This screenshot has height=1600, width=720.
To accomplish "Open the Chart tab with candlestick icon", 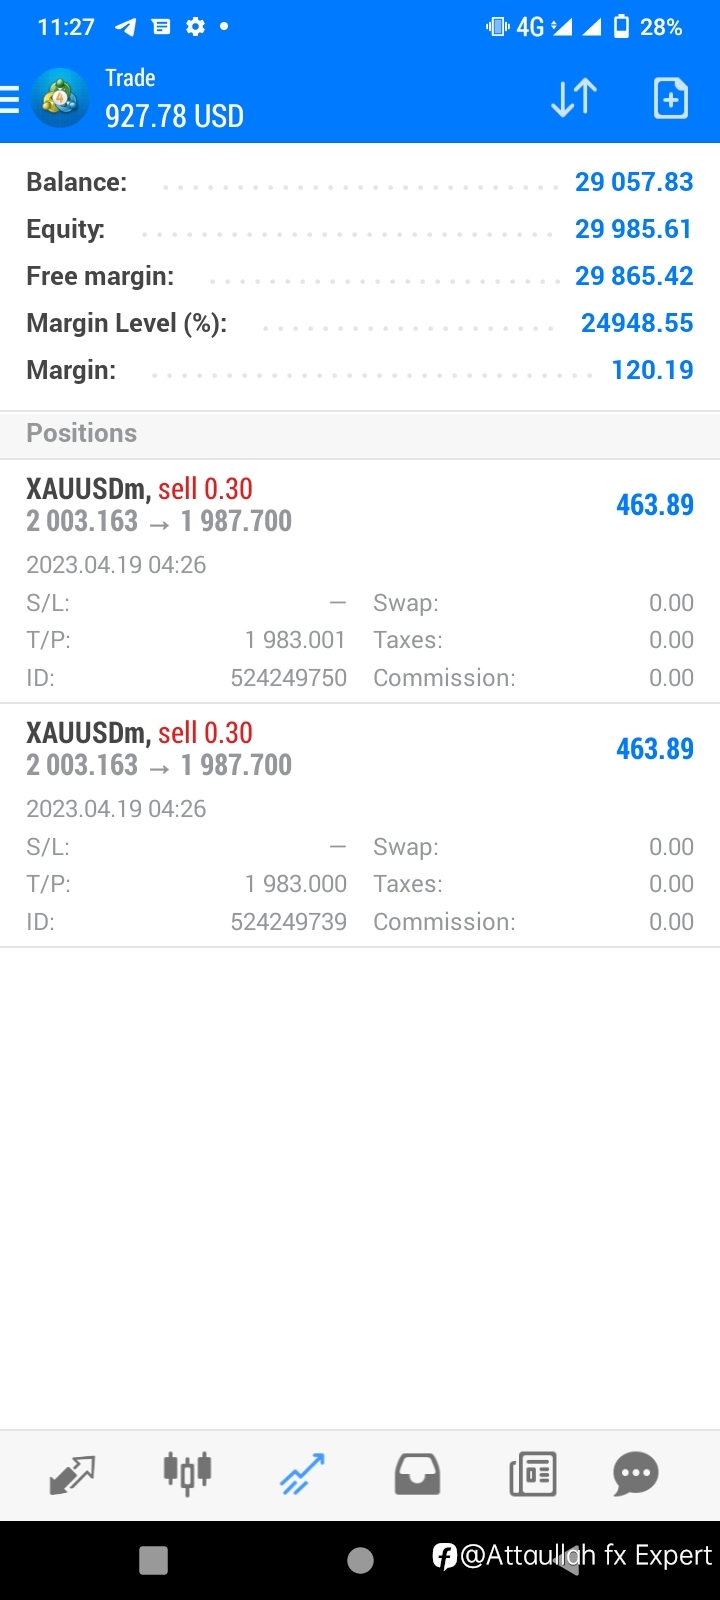I will 187,1474.
